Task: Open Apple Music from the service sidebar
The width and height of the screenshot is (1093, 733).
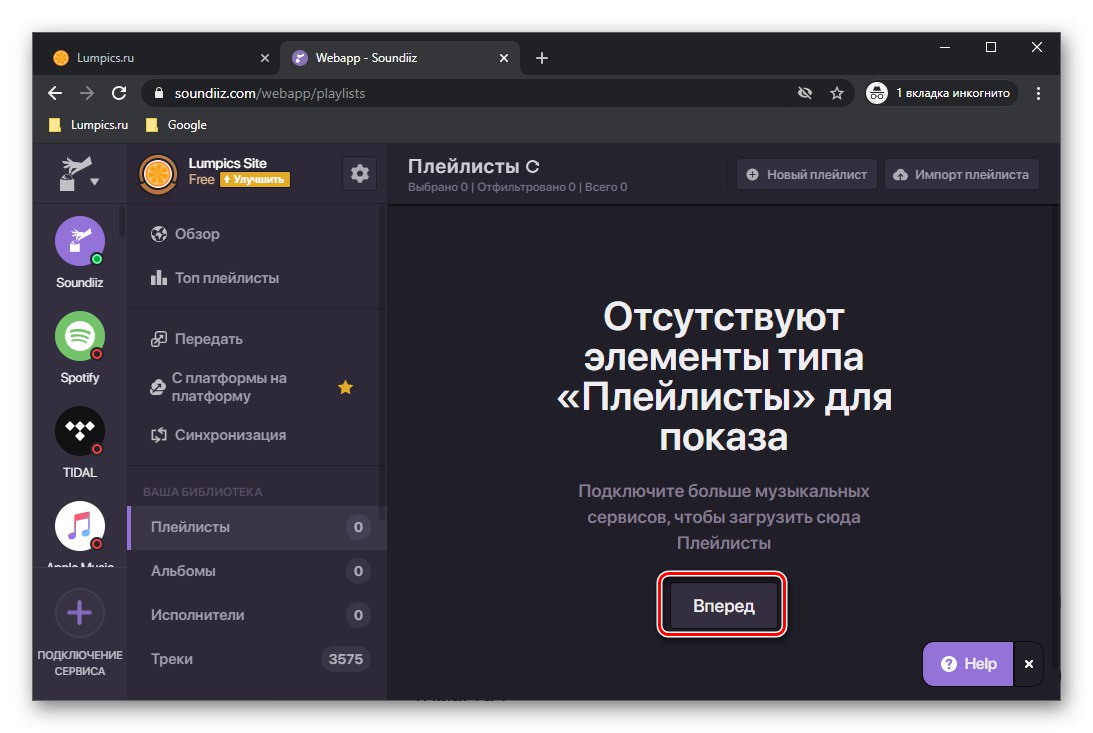Action: (x=79, y=526)
